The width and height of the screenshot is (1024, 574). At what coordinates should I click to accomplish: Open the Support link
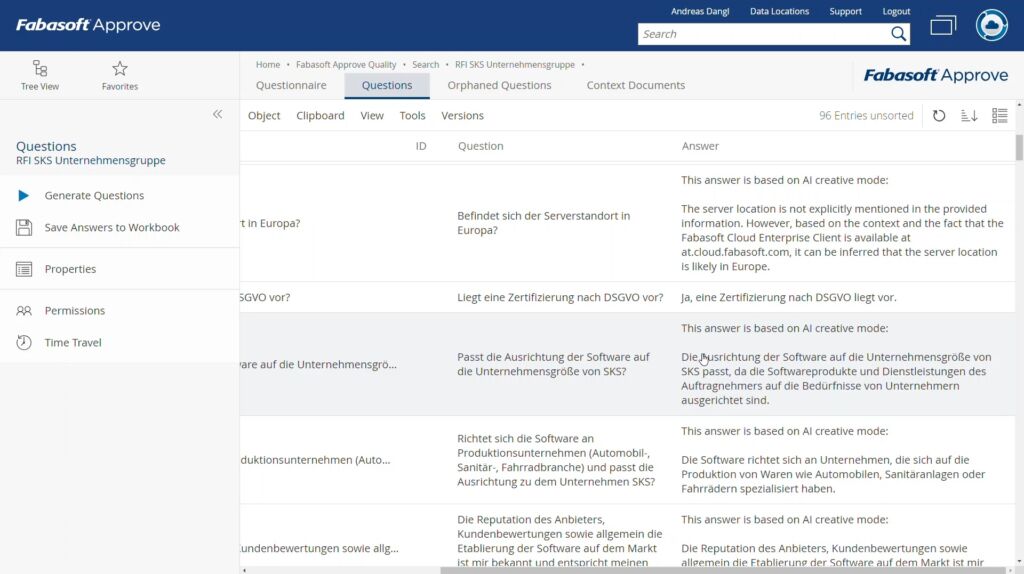(x=846, y=11)
